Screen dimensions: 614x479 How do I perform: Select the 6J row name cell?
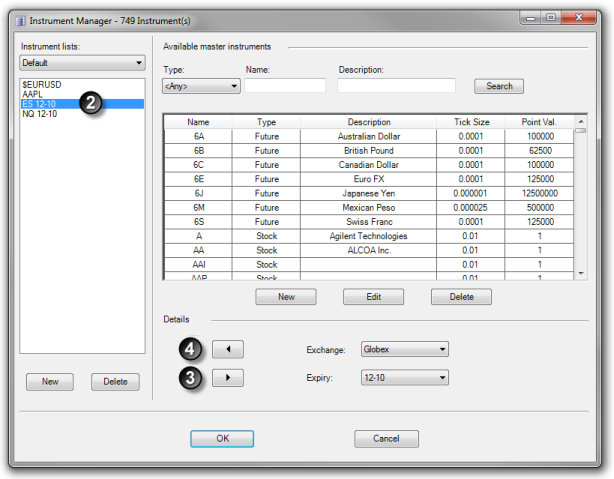(199, 193)
